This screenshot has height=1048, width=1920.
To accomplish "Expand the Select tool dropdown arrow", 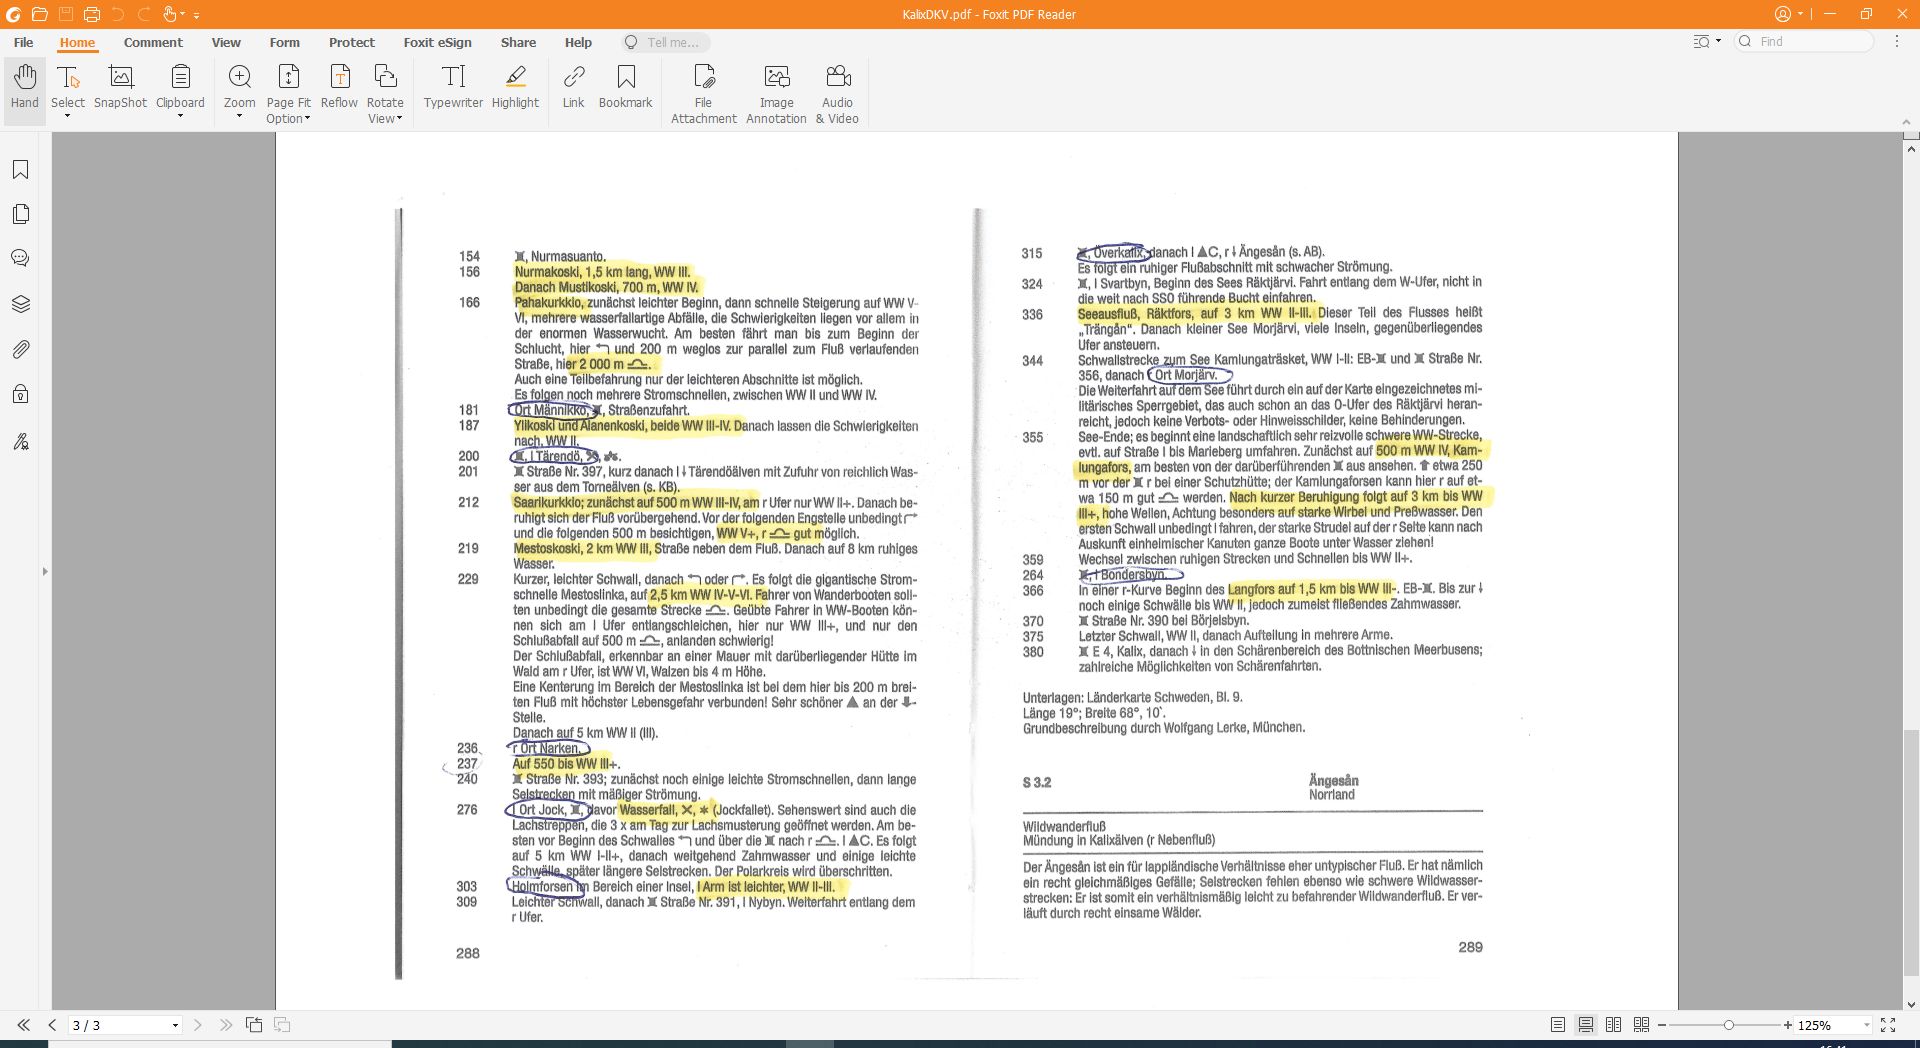I will (x=68, y=117).
